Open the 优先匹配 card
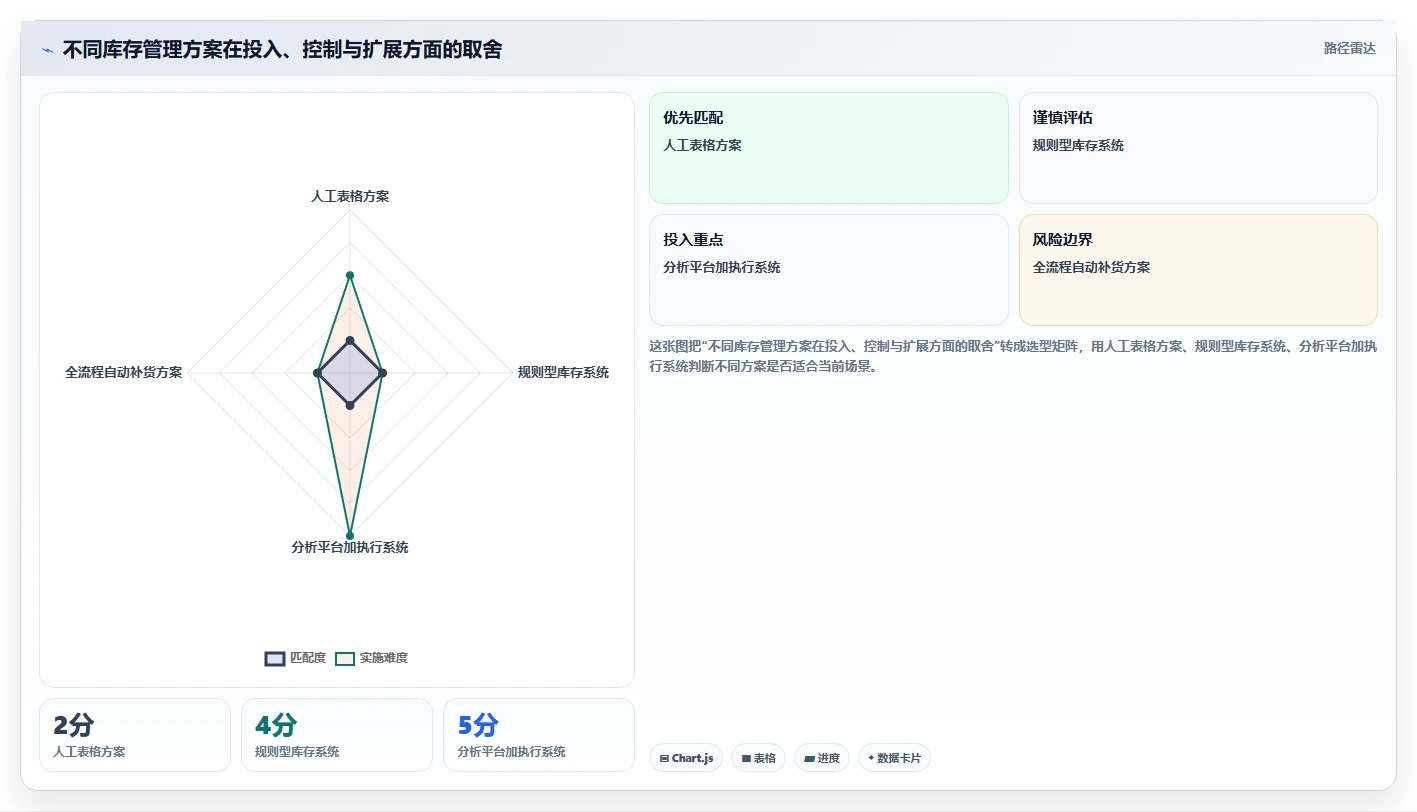The width and height of the screenshot is (1417, 812). (829, 148)
